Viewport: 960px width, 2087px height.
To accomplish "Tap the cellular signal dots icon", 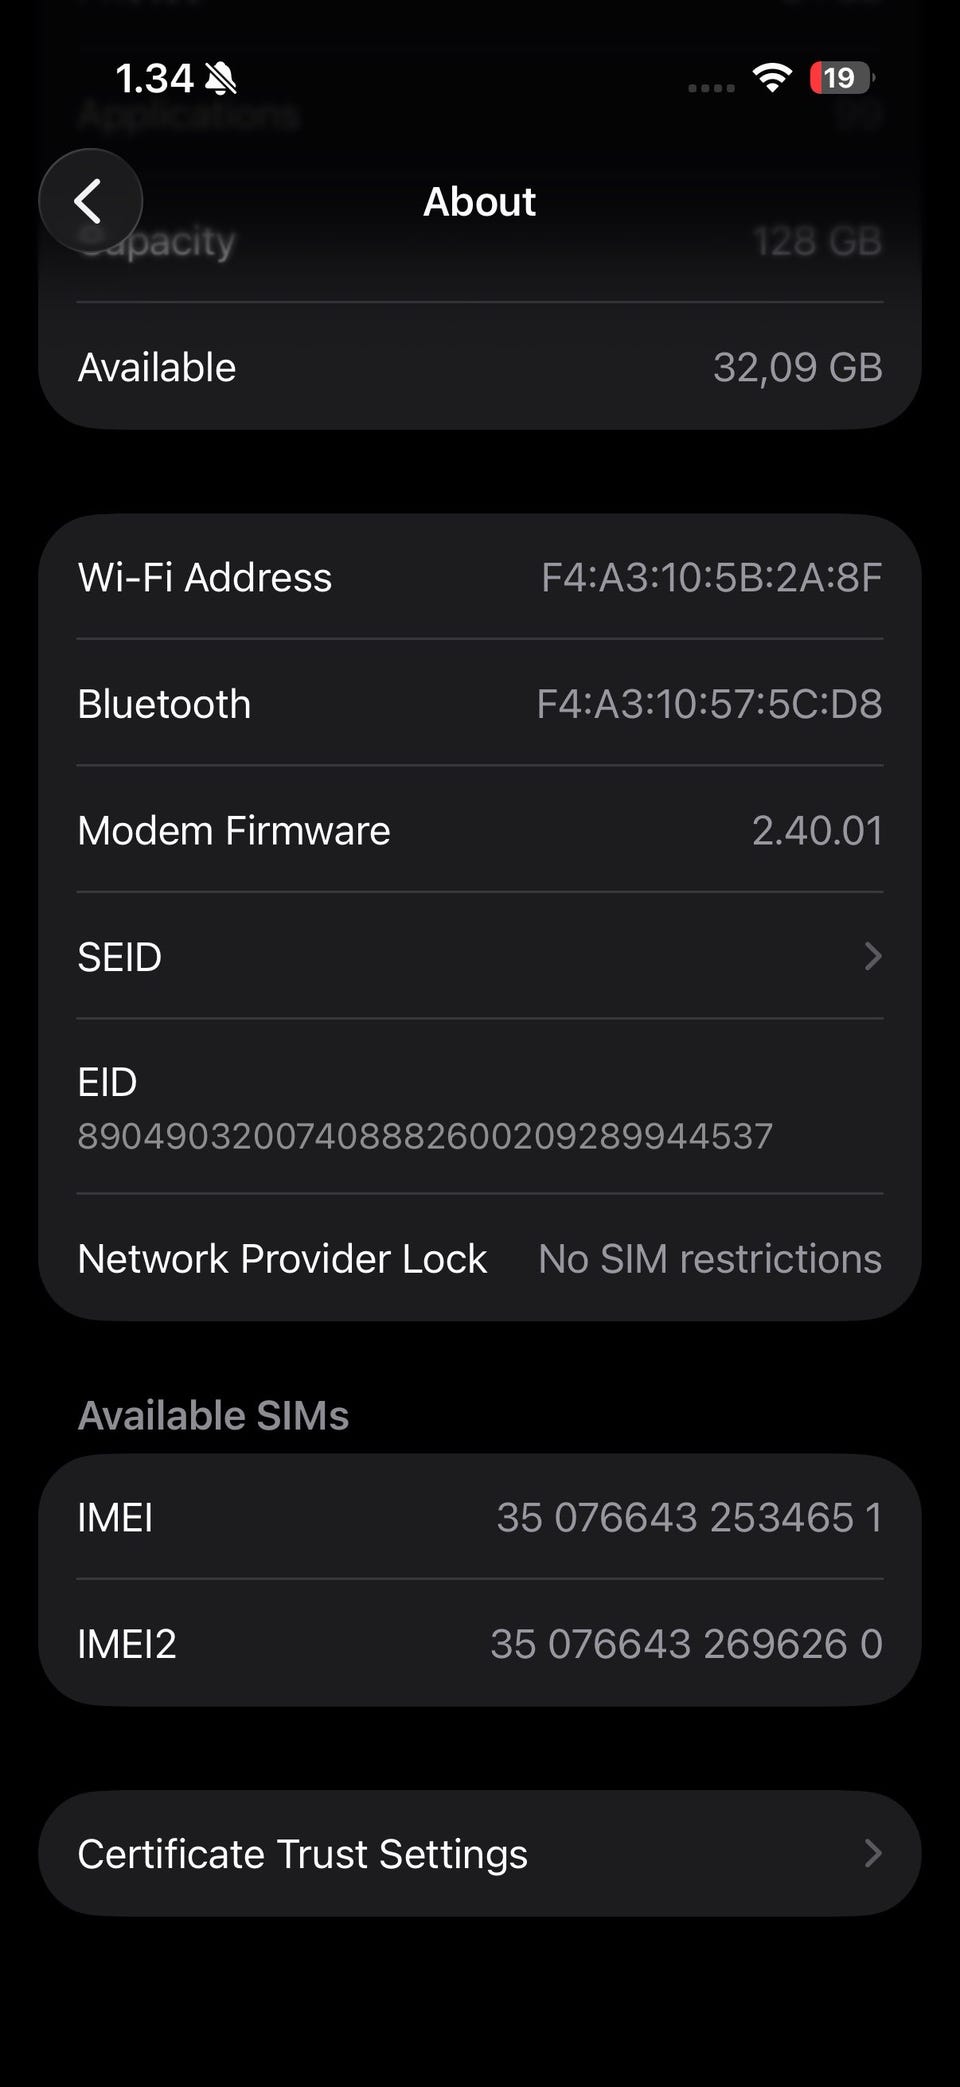I will pyautogui.click(x=711, y=87).
